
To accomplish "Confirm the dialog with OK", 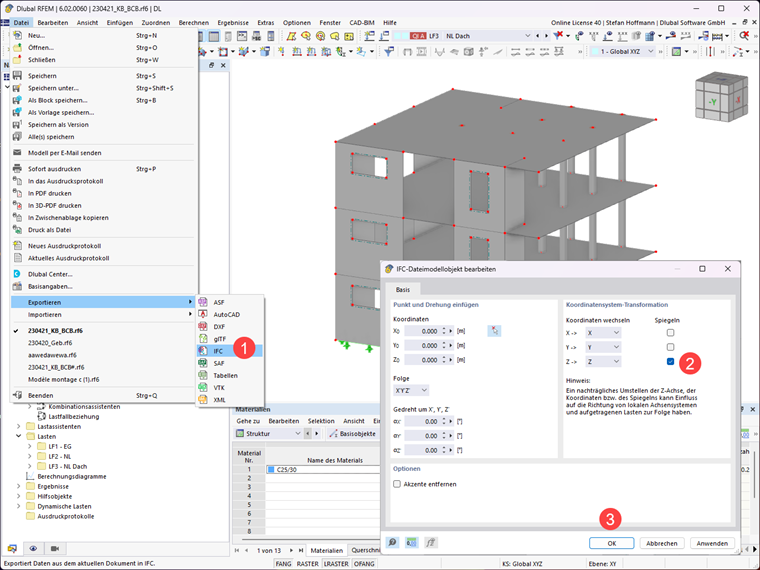I will tap(612, 543).
